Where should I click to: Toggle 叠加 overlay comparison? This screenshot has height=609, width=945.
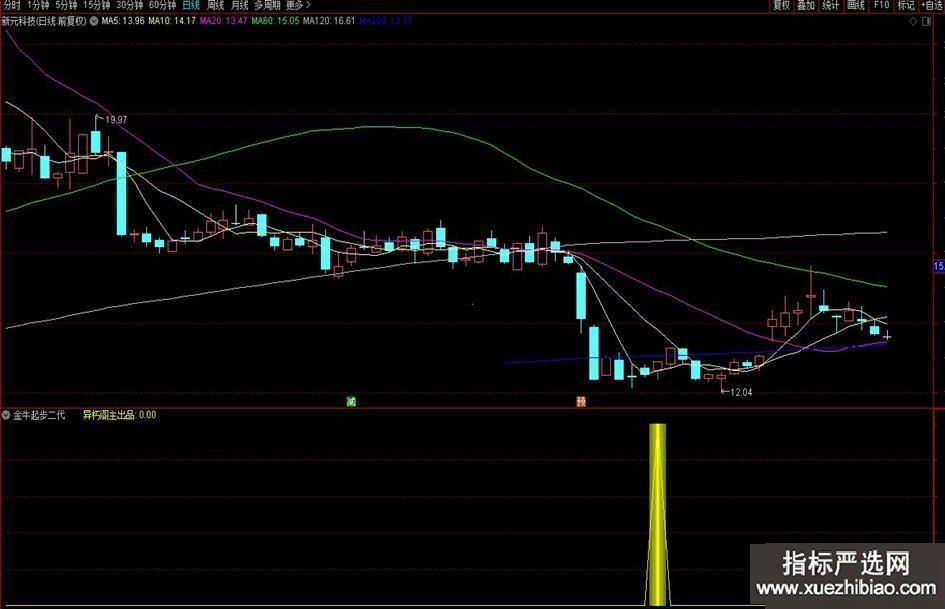pos(806,5)
